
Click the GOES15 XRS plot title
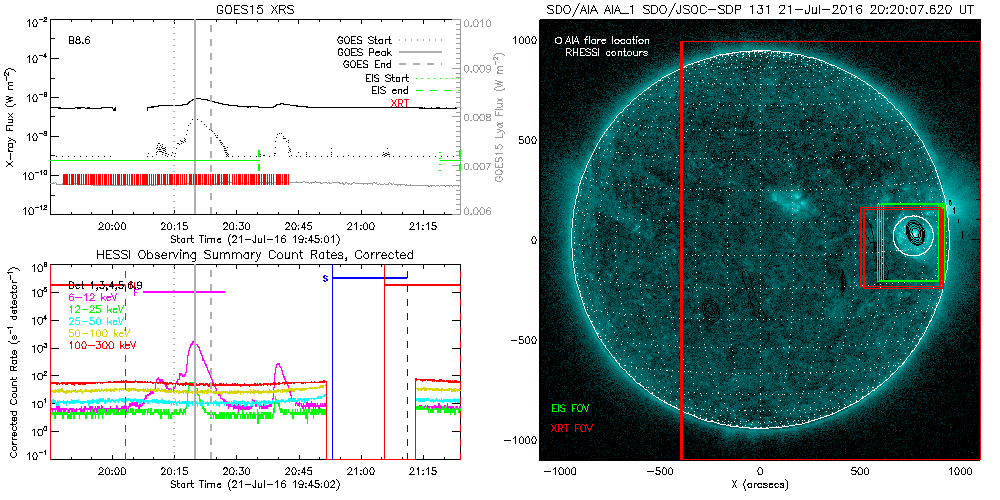(x=254, y=7)
